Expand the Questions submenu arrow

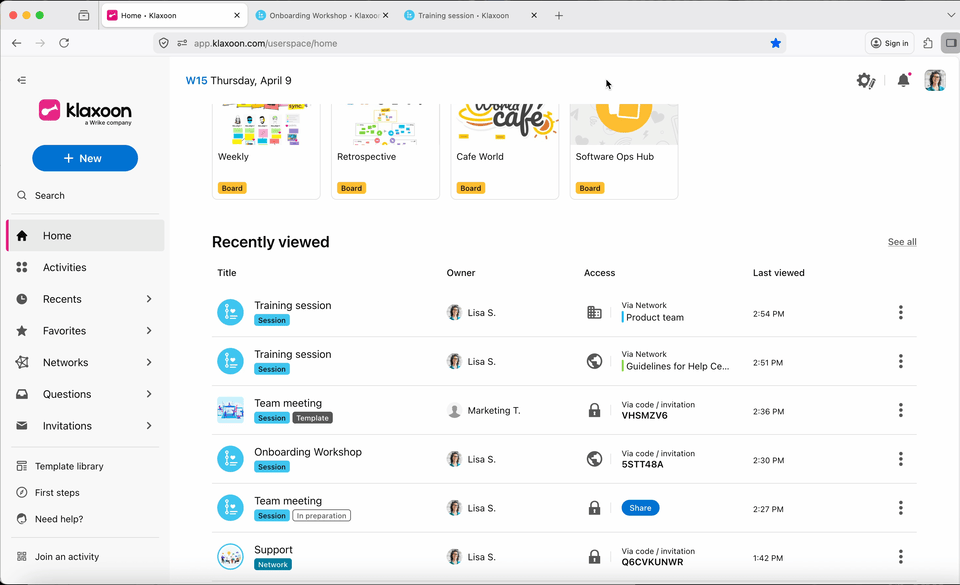[x=149, y=394]
